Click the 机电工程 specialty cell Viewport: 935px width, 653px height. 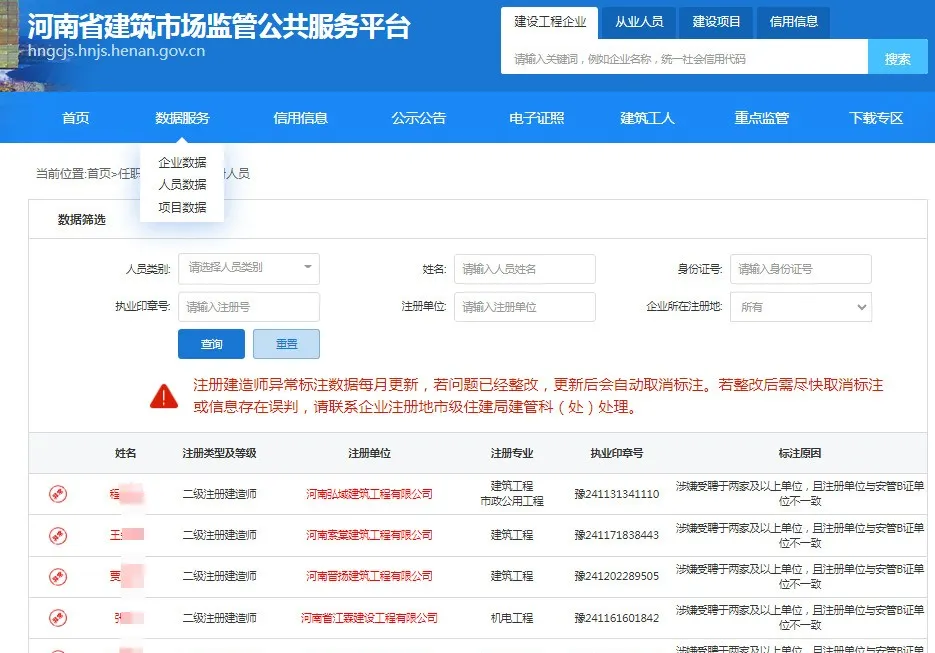[x=512, y=618]
